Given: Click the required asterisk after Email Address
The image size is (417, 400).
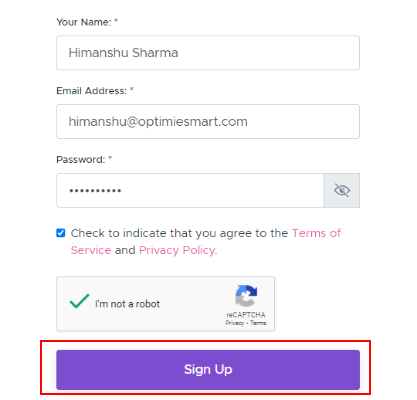Looking at the screenshot, I should (132, 89).
